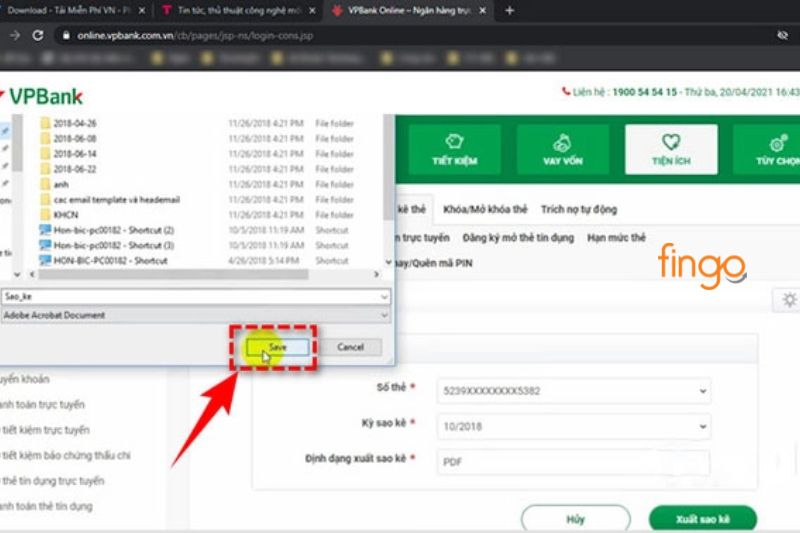Image resolution: width=800 pixels, height=533 pixels.
Task: Open thanh toán thẻ tín dụng sidebar item
Action: click(x=46, y=506)
